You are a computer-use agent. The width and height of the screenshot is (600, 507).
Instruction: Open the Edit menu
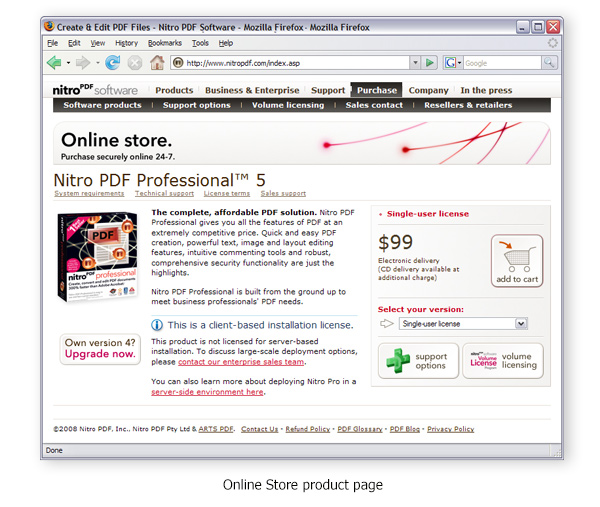74,43
